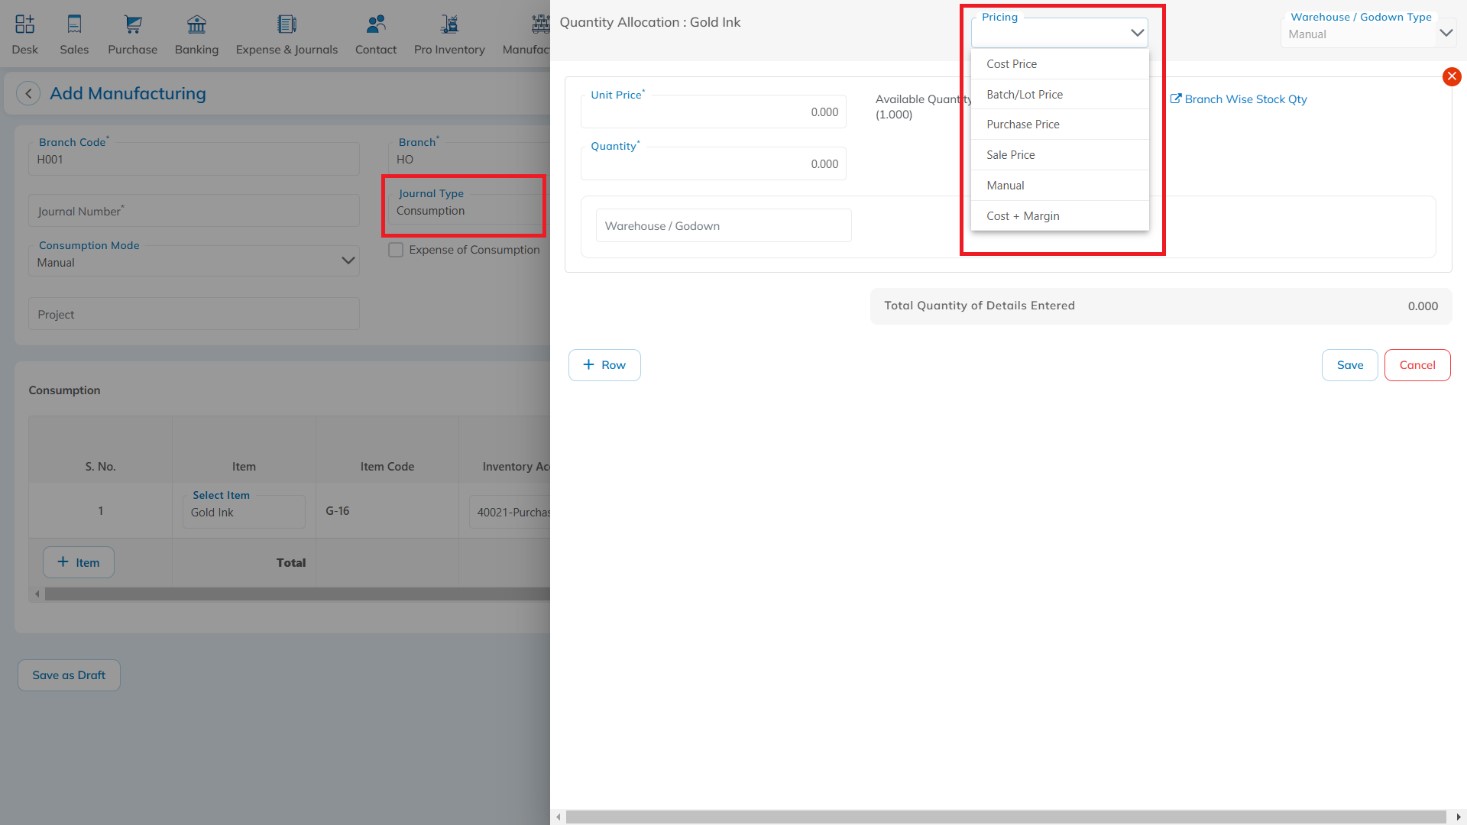Expand the Warehouse / Godown Type dropdown

pyautogui.click(x=1445, y=33)
